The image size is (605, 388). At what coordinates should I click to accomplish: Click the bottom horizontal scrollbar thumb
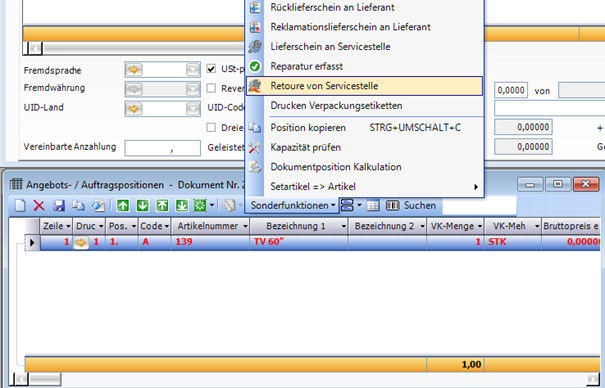(x=45, y=379)
